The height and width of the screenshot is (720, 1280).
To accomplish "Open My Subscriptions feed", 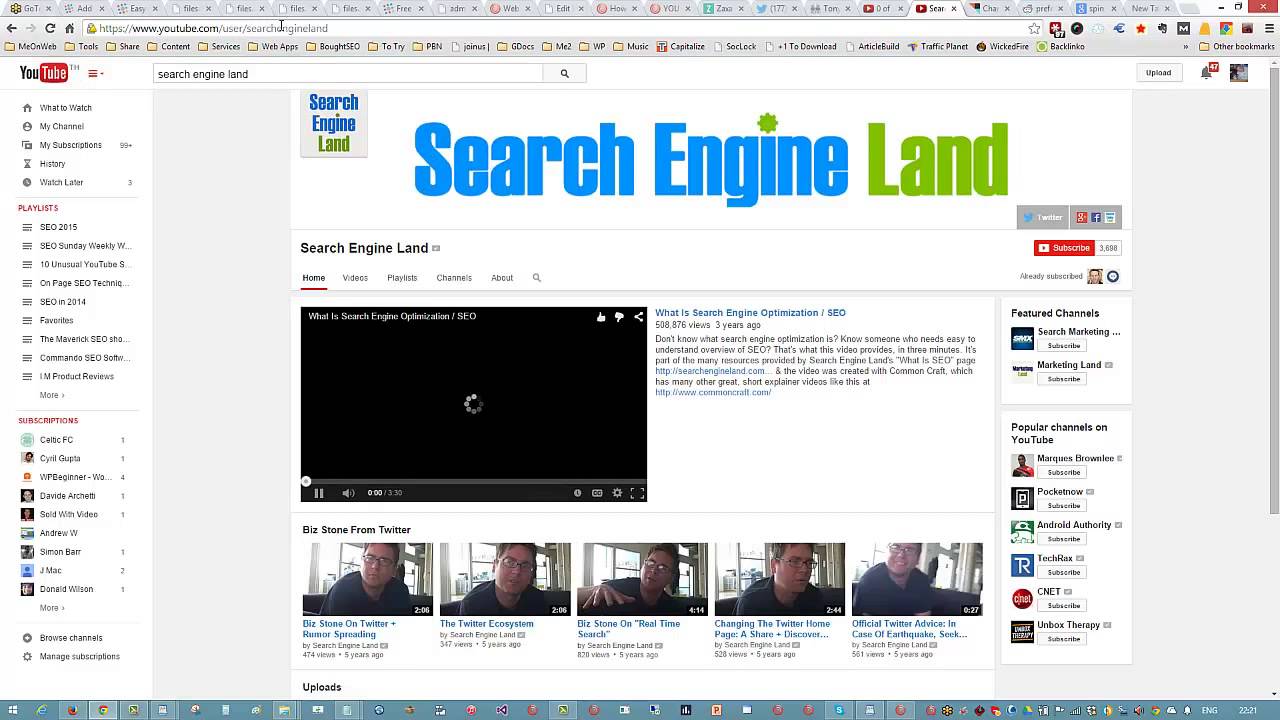I will tap(70, 145).
